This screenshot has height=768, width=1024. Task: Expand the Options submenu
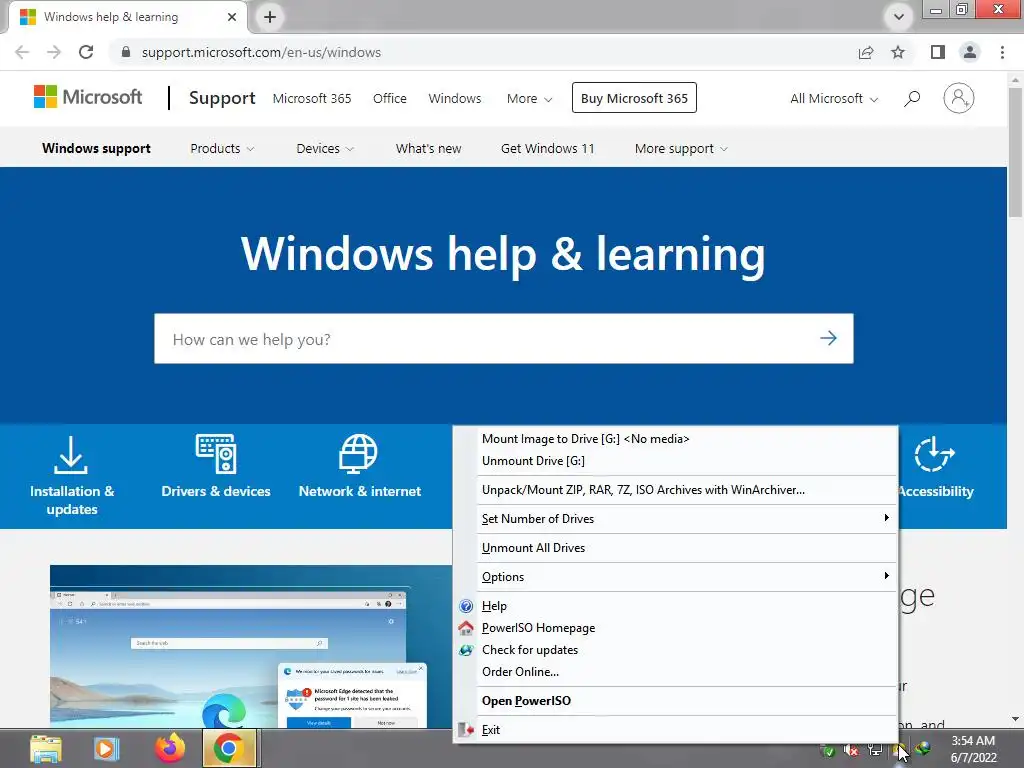[676, 577]
